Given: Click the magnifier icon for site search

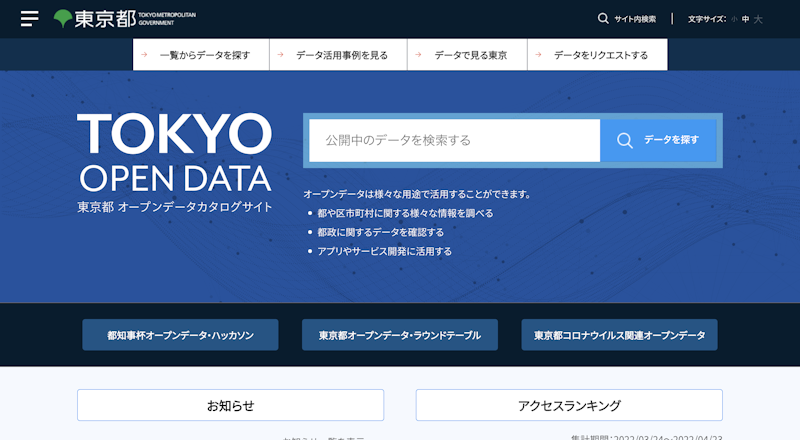Looking at the screenshot, I should pyautogui.click(x=603, y=18).
